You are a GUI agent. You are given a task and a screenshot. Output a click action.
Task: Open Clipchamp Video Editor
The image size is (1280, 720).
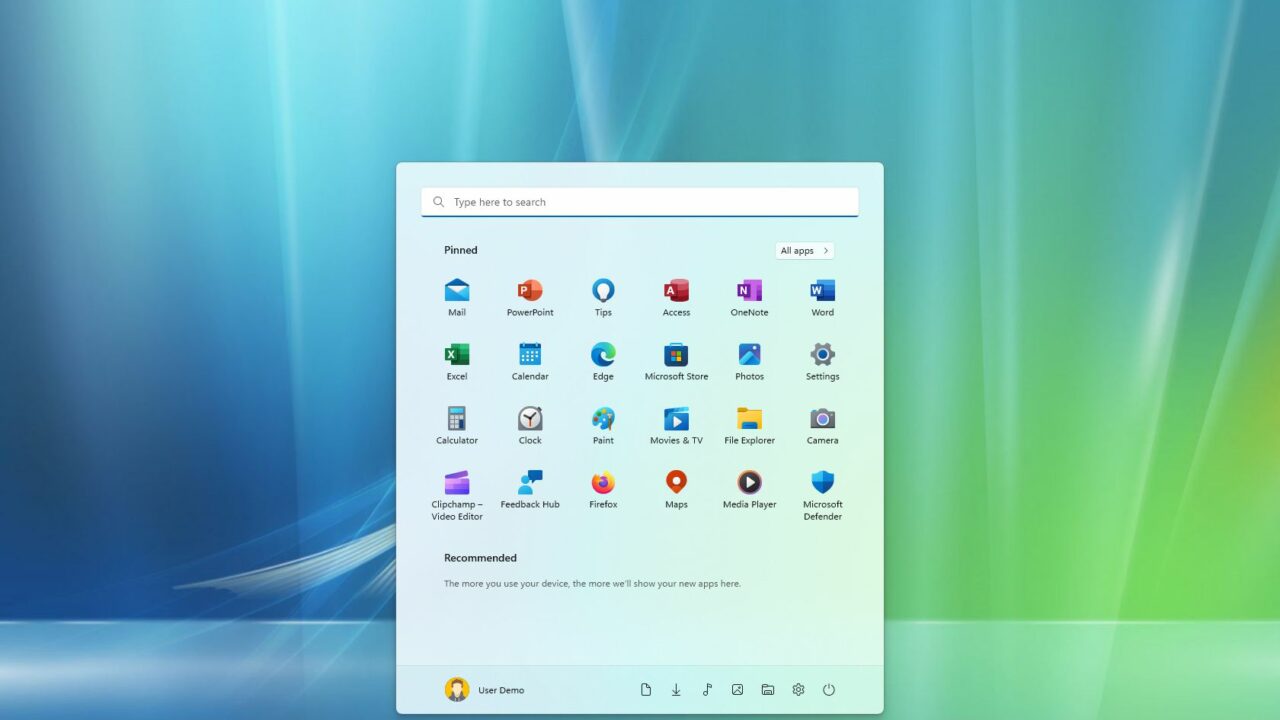(457, 495)
